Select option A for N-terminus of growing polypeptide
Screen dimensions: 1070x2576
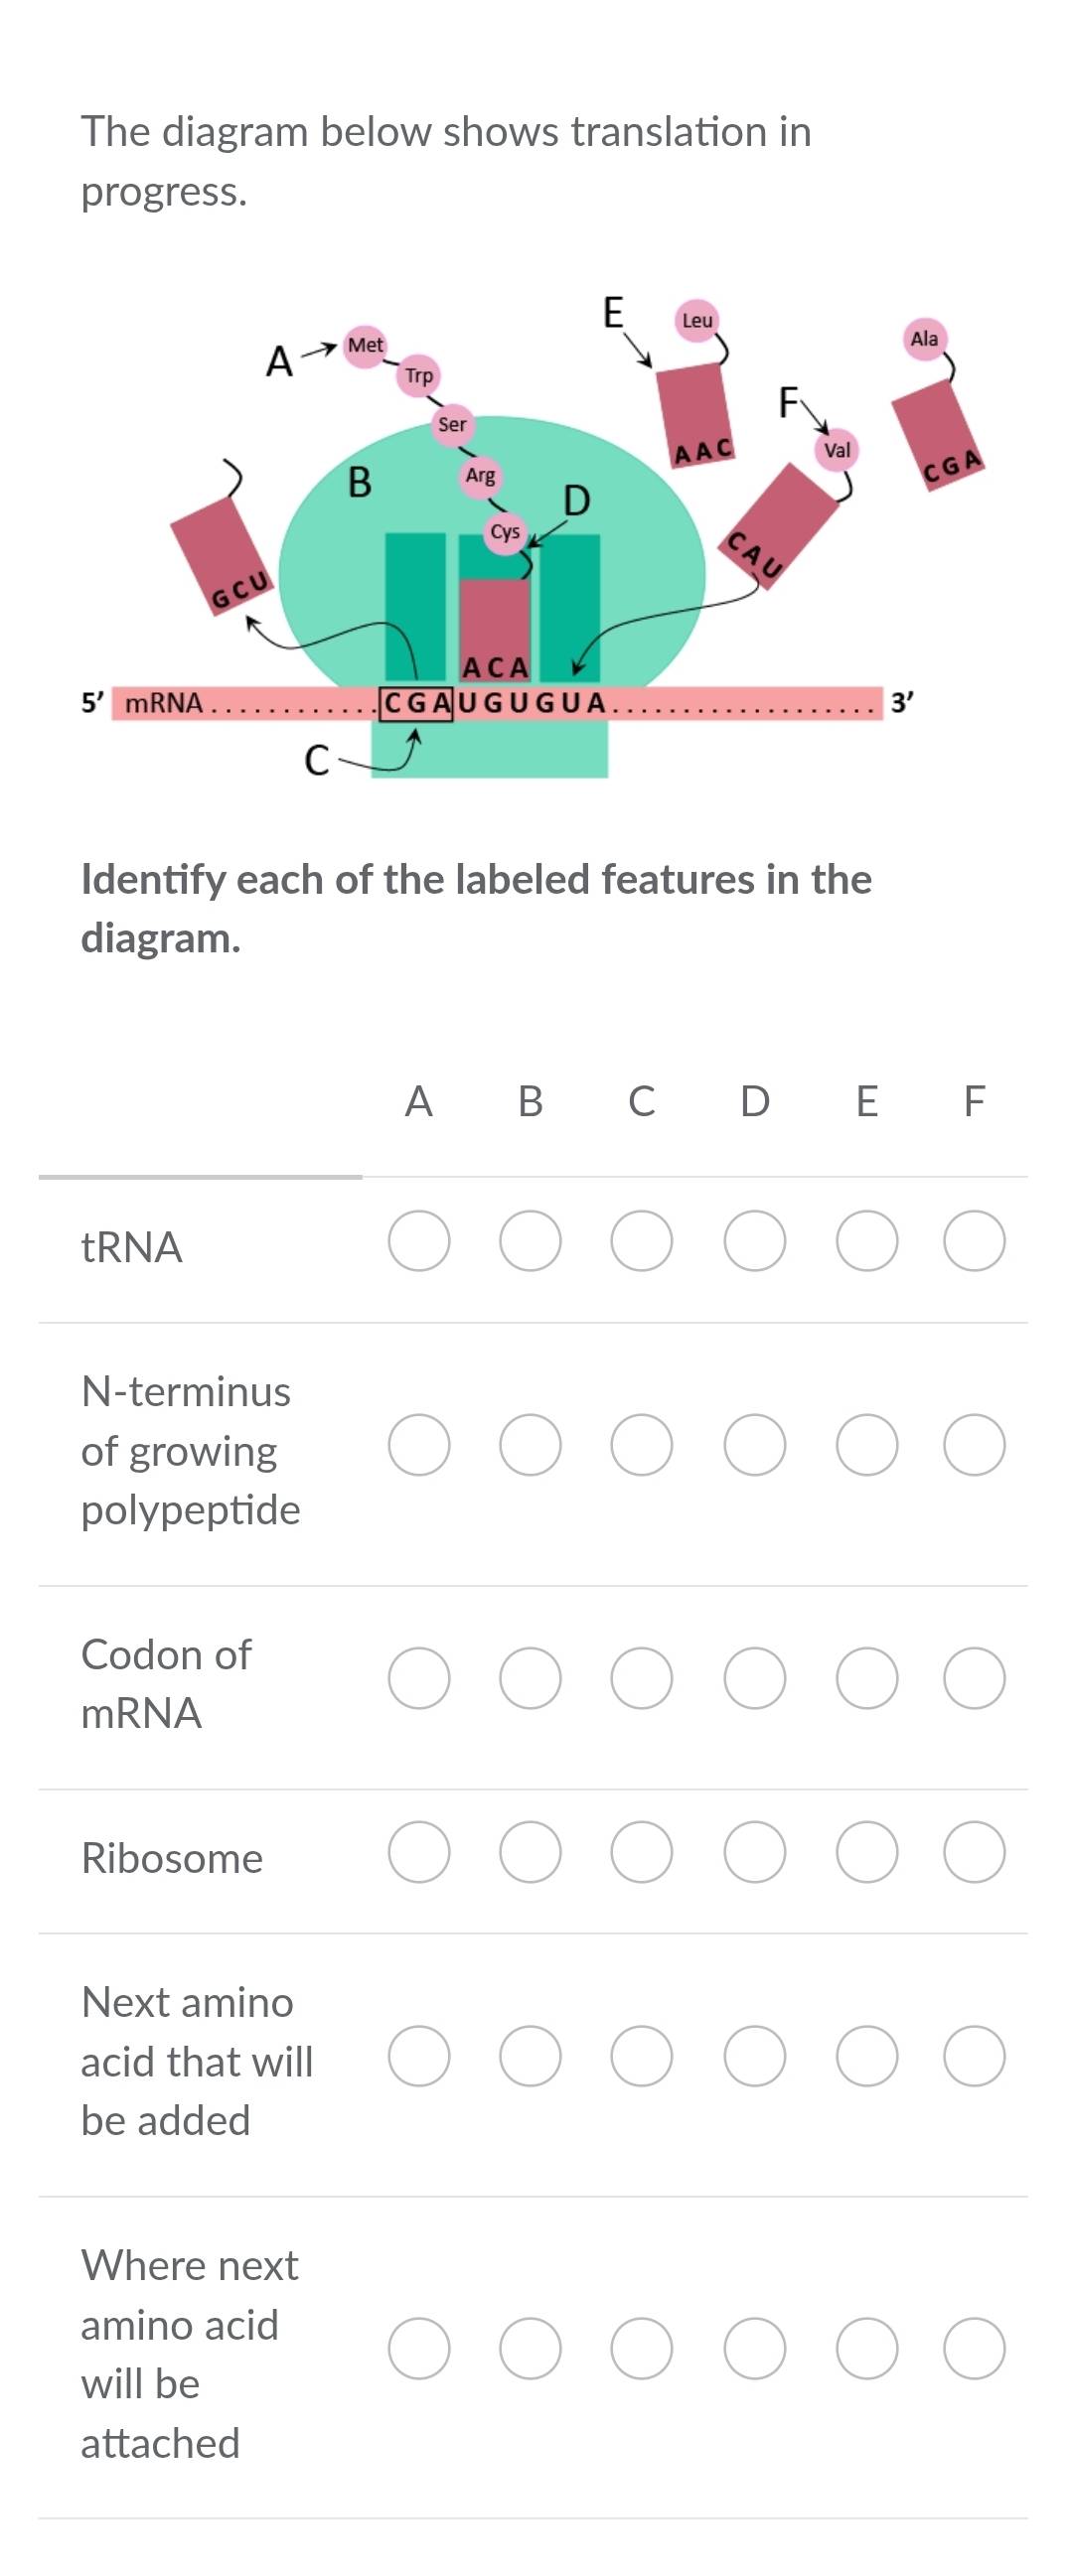(419, 1445)
